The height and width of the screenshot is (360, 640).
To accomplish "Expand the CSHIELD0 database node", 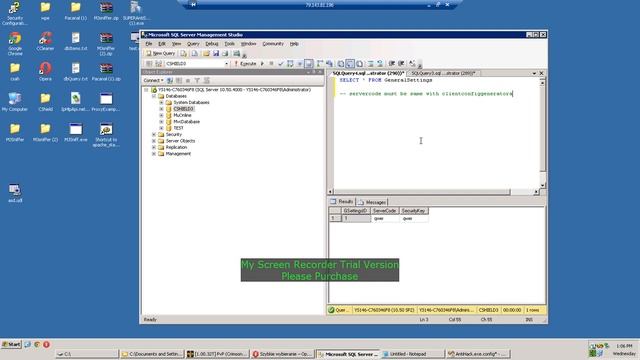I will coord(161,109).
